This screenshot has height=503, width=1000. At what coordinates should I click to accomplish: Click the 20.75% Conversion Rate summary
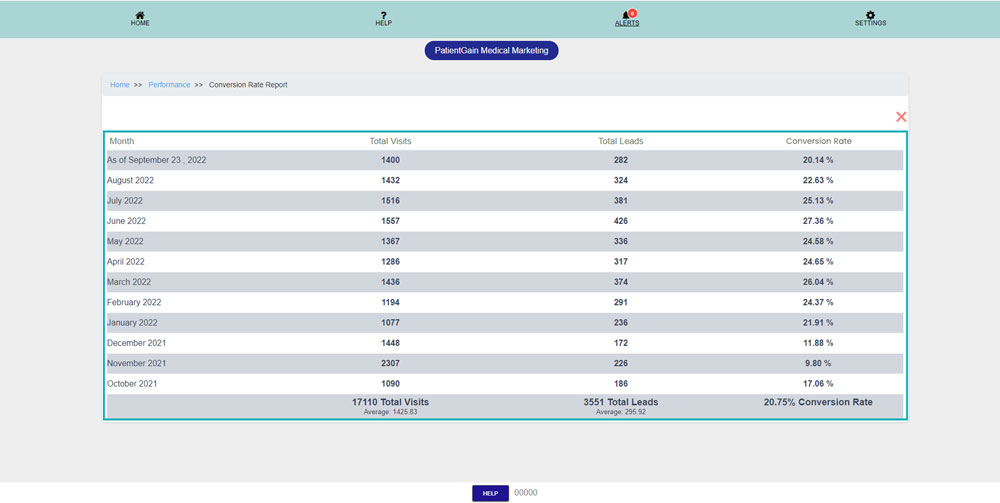[818, 402]
